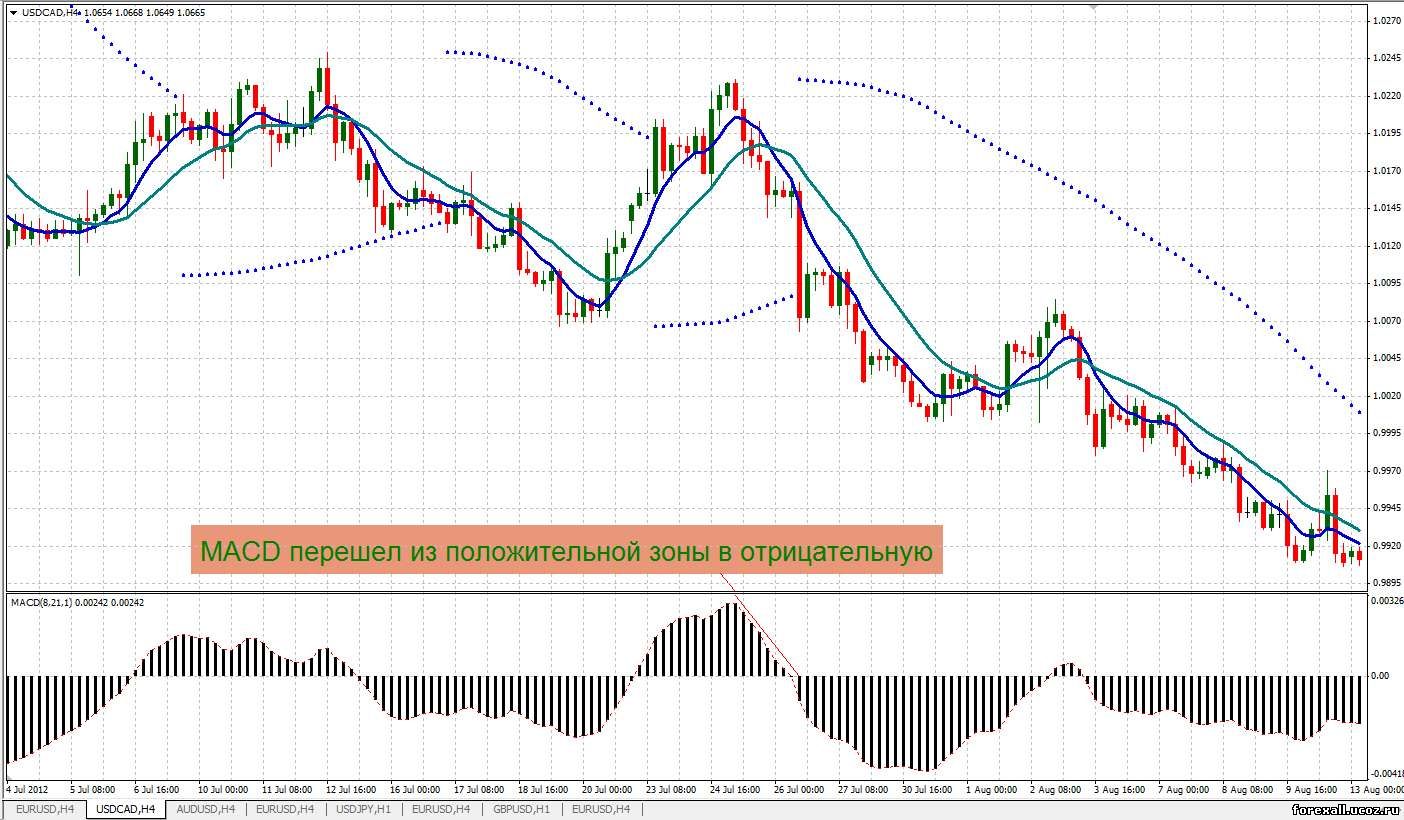The height and width of the screenshot is (820, 1404).
Task: Open the GBPUSD,H1 chart tab
Action: (521, 808)
